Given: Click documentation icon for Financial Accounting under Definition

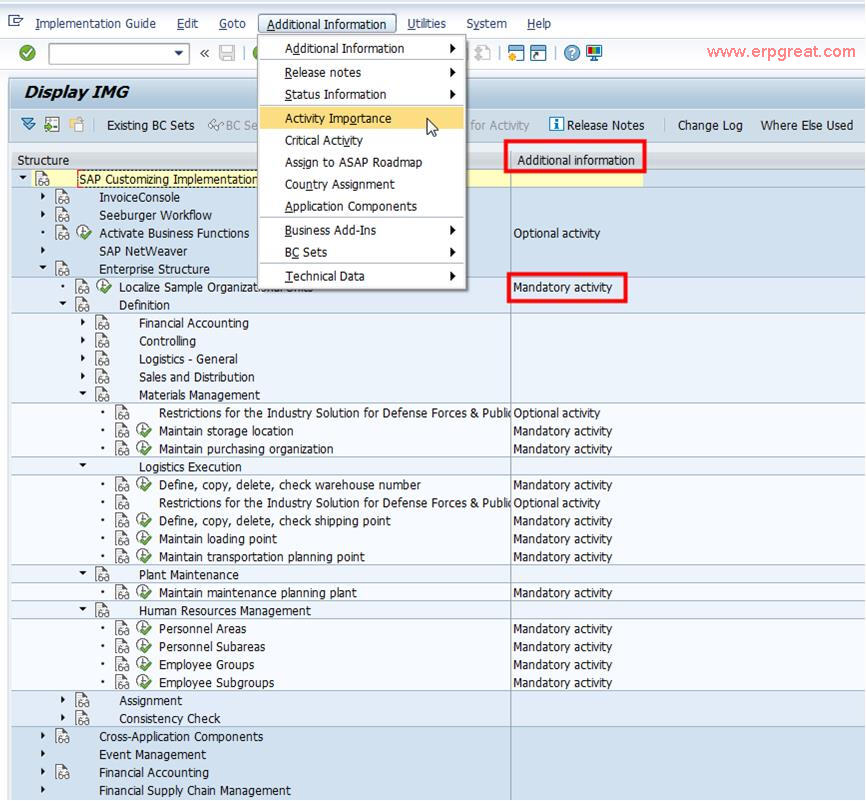Looking at the screenshot, I should point(103,323).
